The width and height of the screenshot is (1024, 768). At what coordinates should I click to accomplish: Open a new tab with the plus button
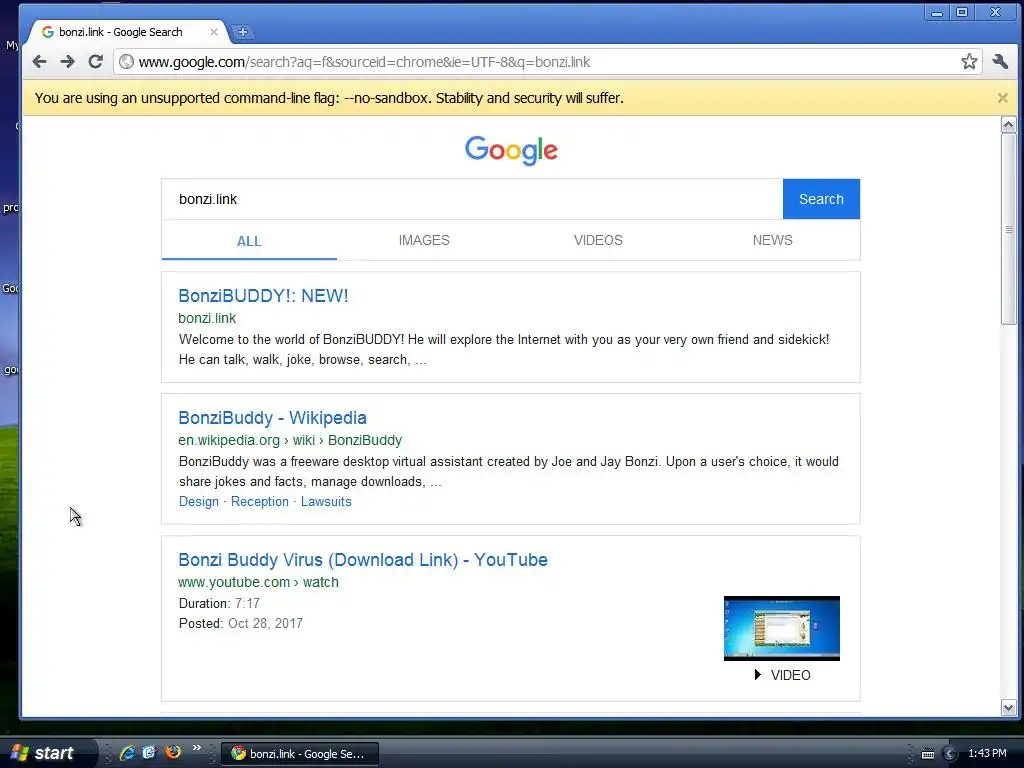[242, 32]
